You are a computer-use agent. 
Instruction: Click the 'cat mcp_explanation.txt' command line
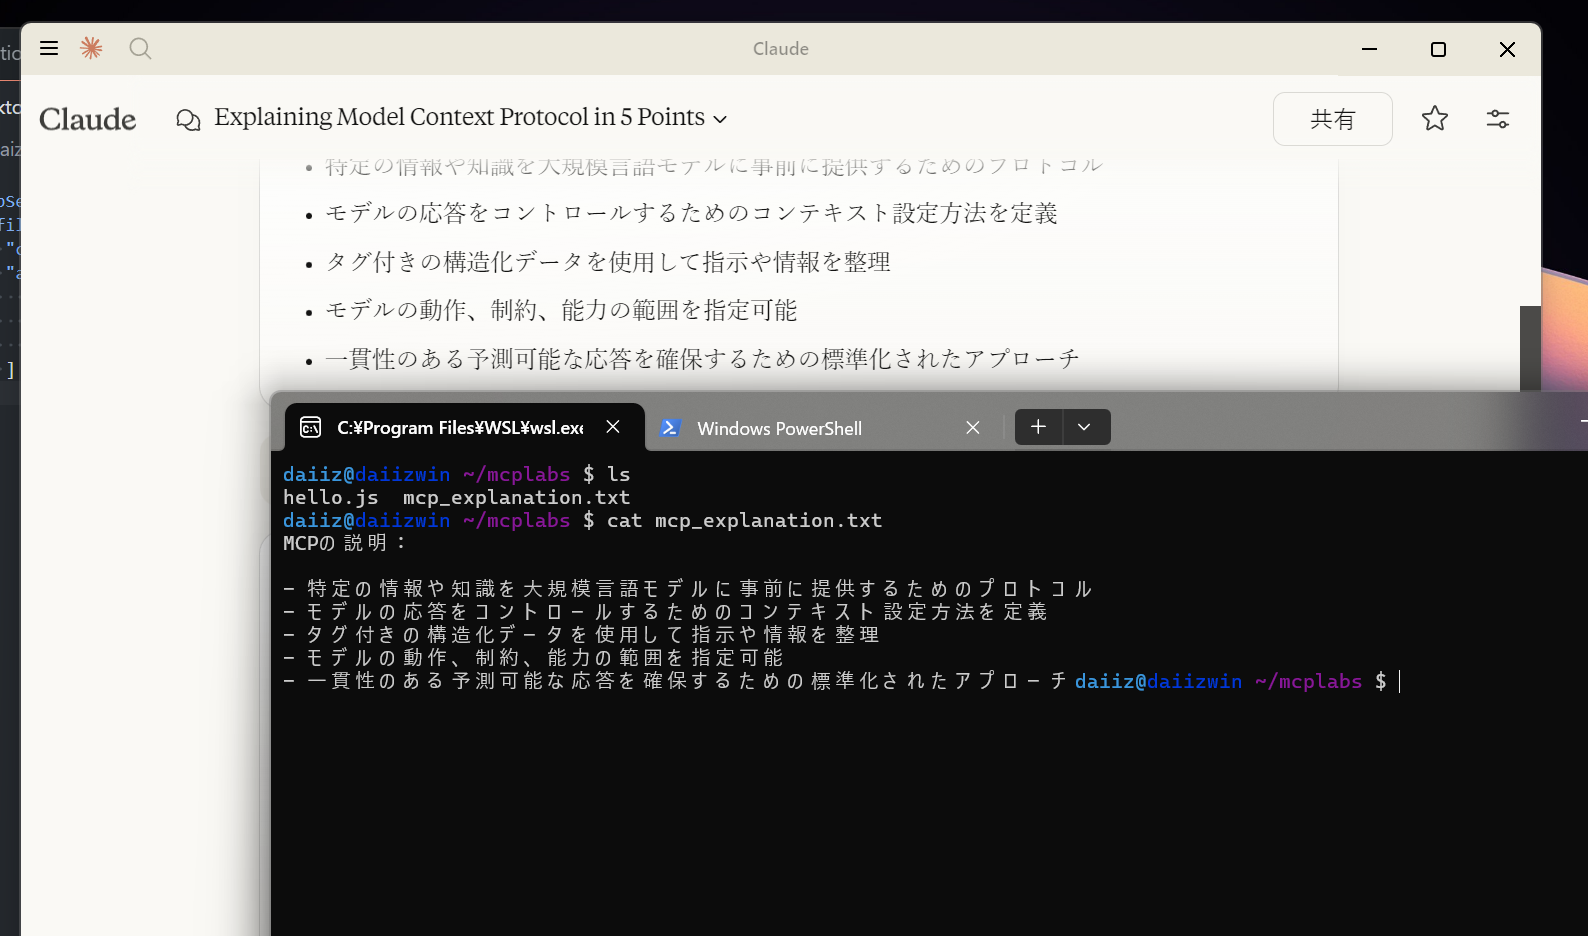tap(745, 520)
